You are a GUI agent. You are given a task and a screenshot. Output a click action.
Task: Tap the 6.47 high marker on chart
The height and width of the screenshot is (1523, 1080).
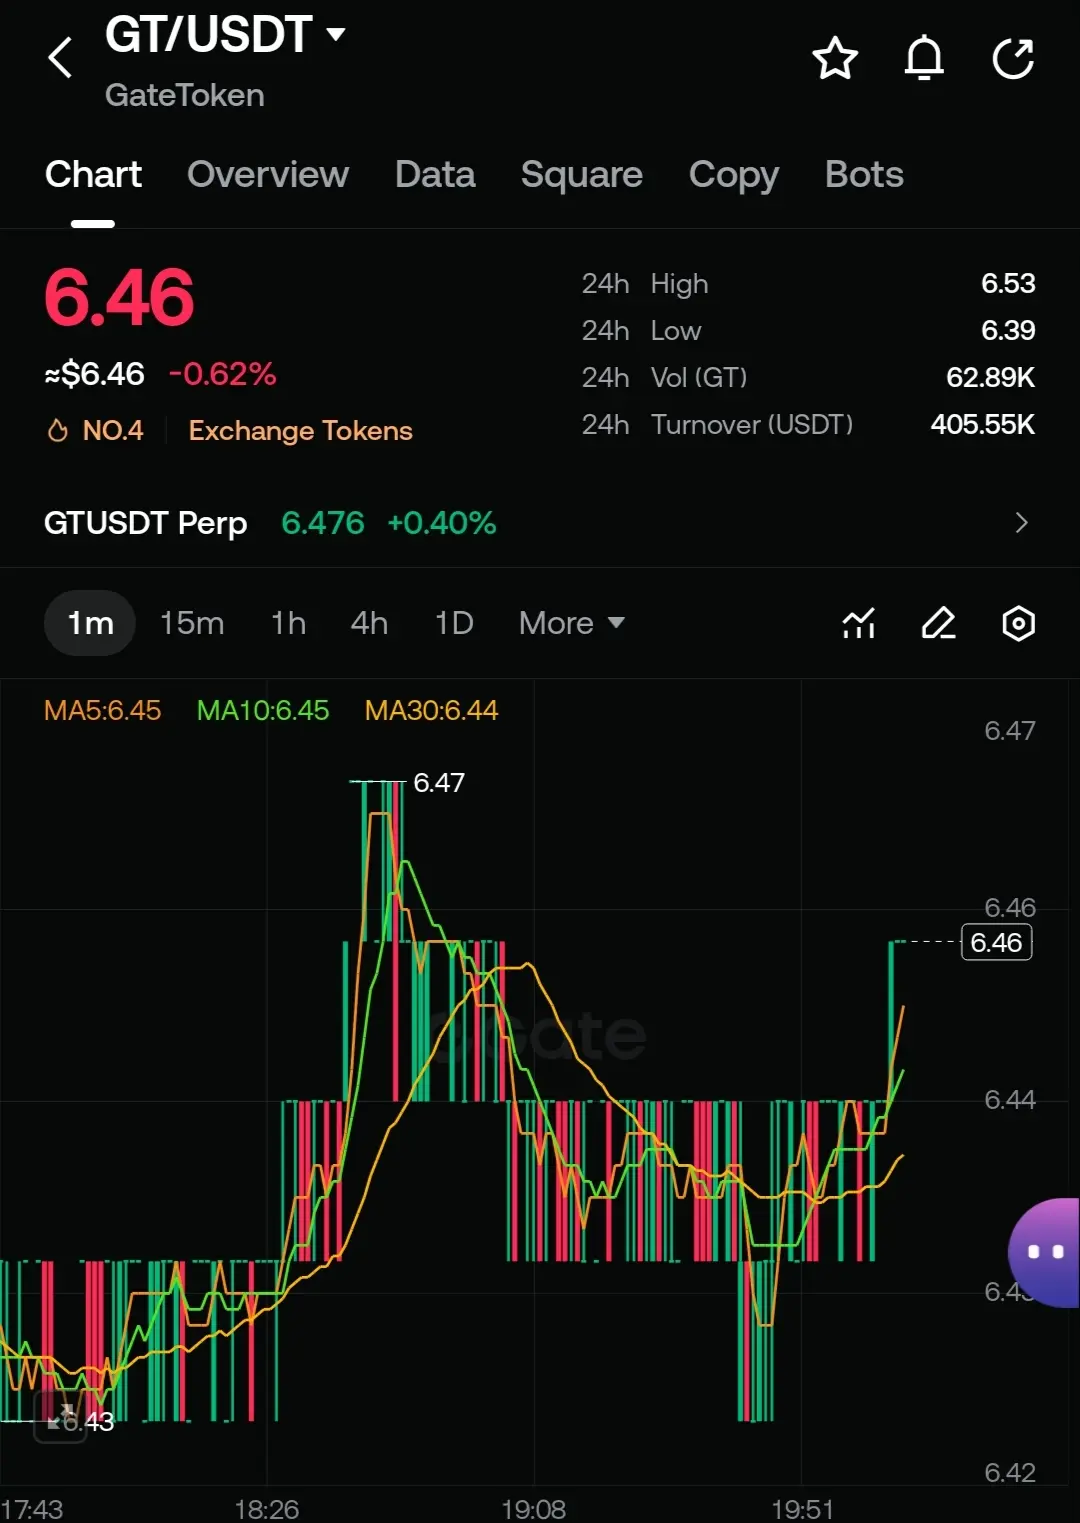point(439,782)
